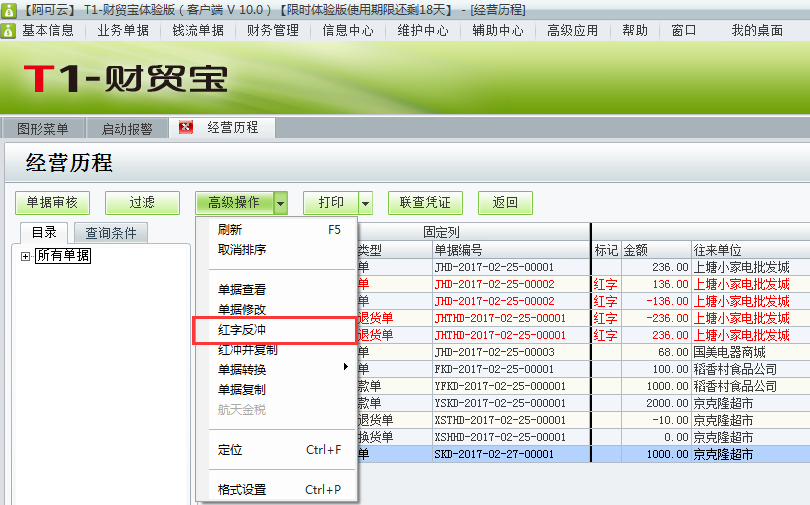This screenshot has height=505, width=810.
Task: Open the 窗口 menu
Action: tap(683, 30)
